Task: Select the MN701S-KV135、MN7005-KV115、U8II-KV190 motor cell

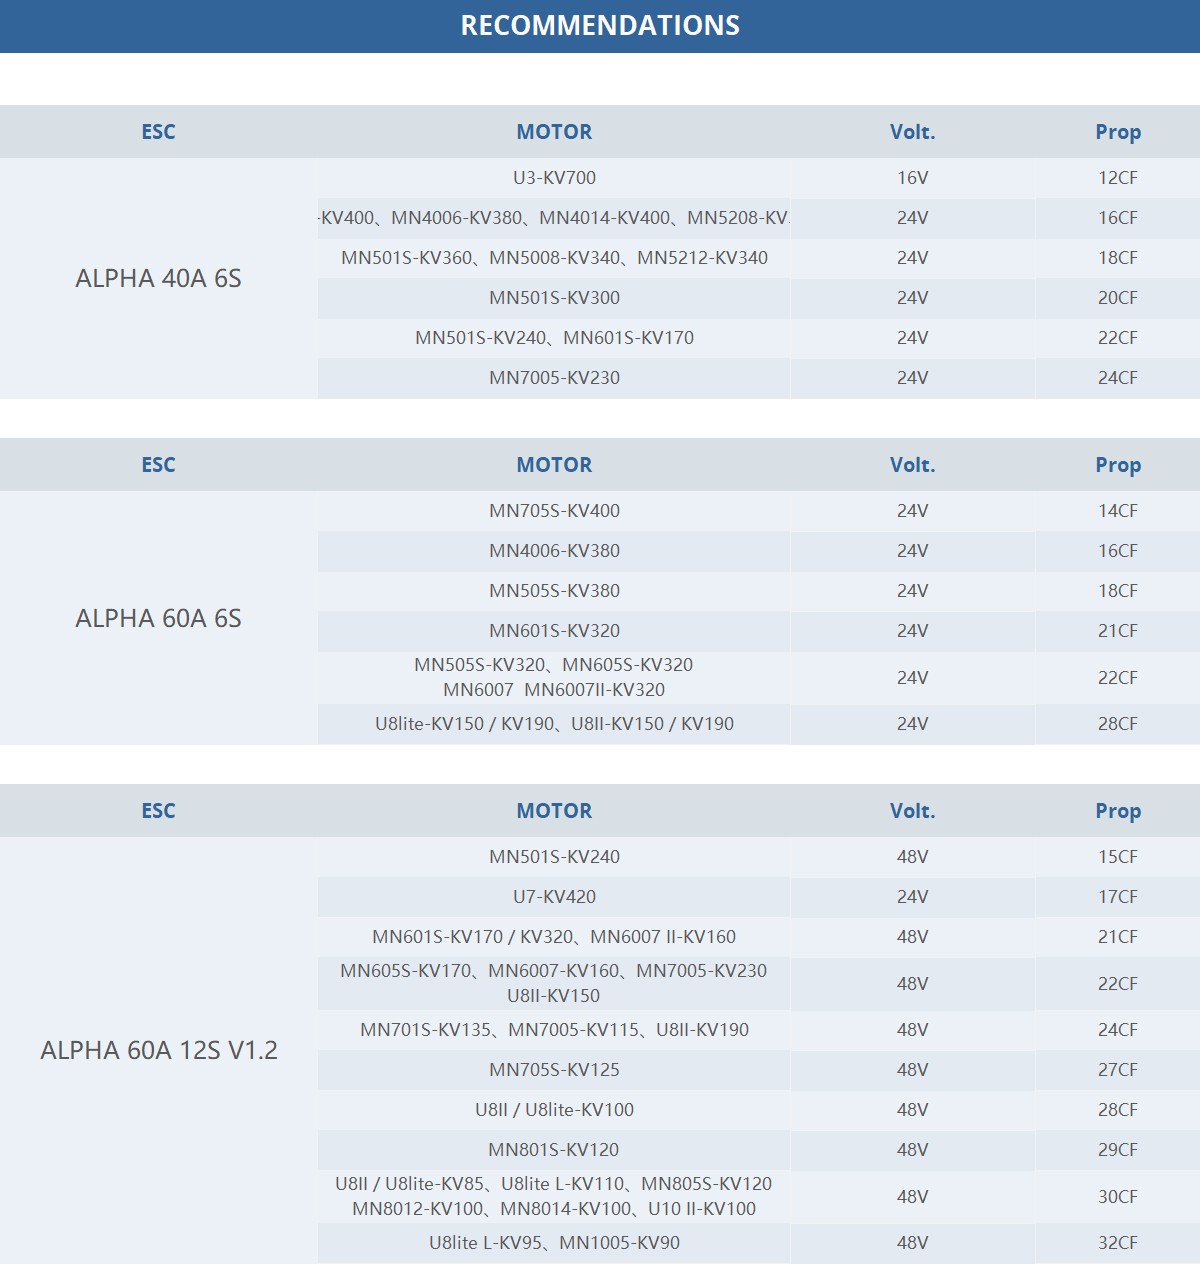Action: point(554,1030)
